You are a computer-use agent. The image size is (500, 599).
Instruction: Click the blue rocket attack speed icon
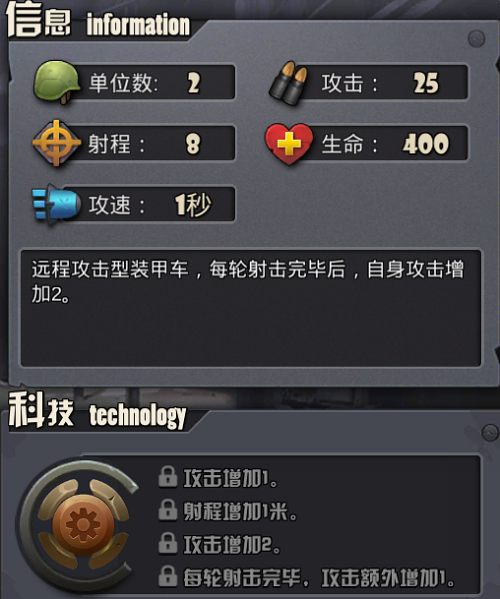point(57,204)
